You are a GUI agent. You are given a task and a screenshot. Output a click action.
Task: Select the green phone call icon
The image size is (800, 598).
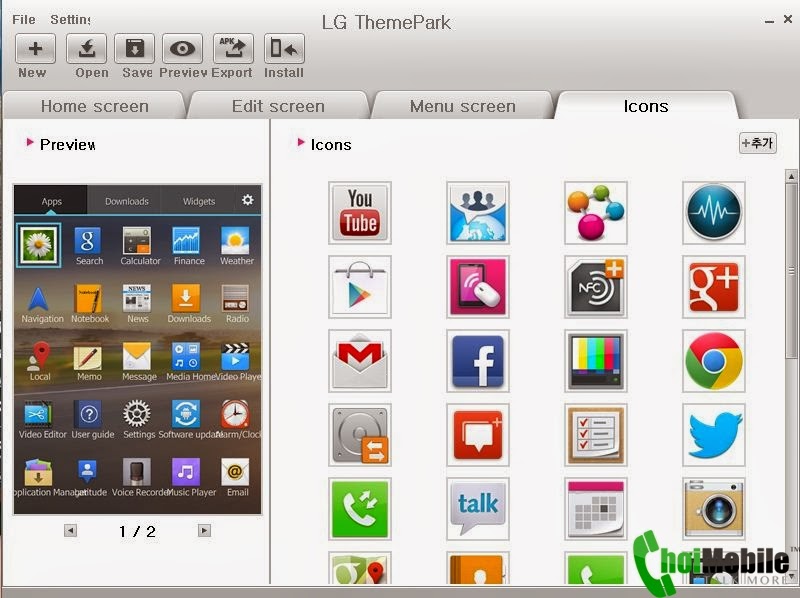point(360,509)
